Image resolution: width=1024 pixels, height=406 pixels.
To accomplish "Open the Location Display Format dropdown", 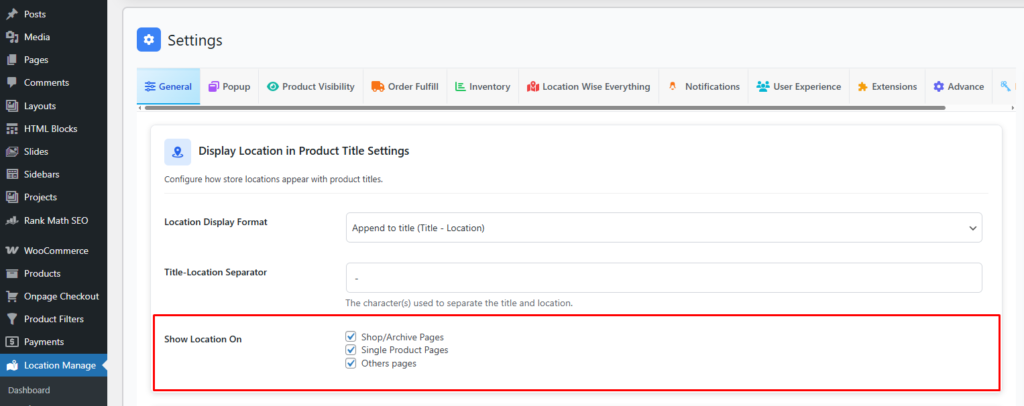I will pos(663,228).
